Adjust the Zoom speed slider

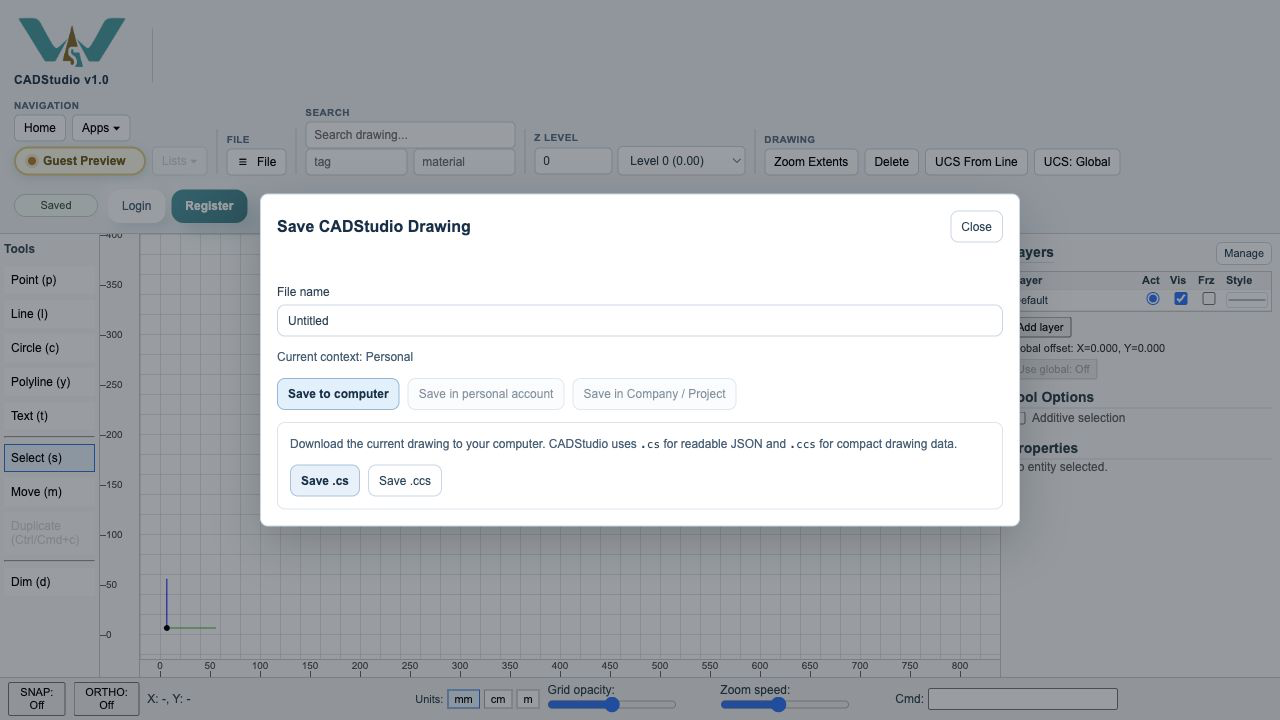point(785,705)
